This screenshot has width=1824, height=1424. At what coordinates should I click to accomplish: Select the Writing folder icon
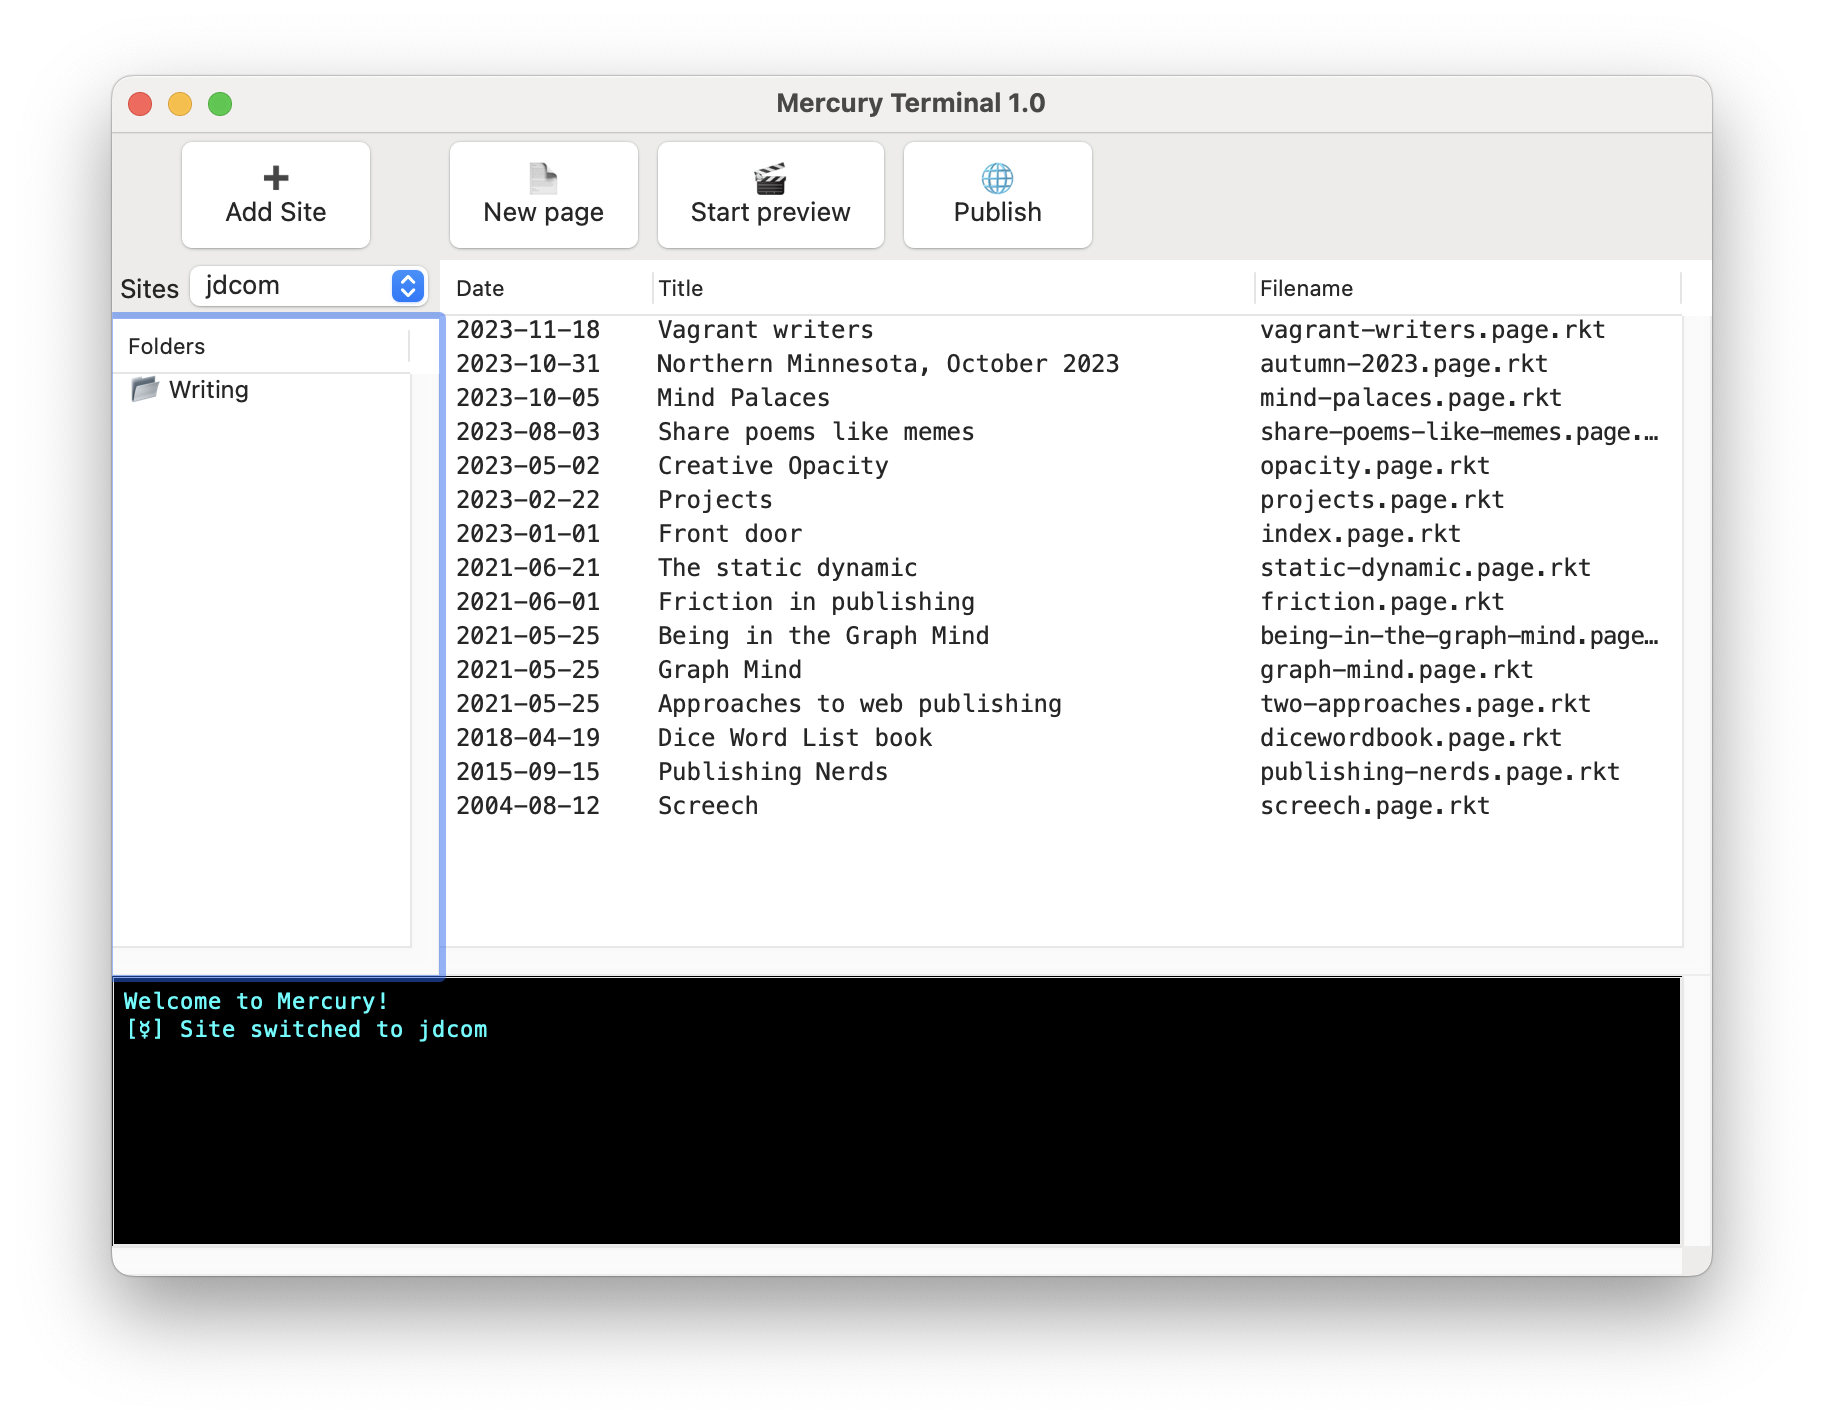click(145, 389)
